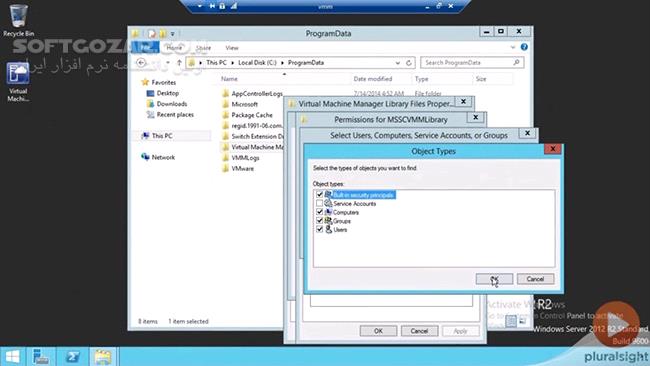650x366 pixels.
Task: Switch to the Home ribbon tab
Action: click(174, 48)
